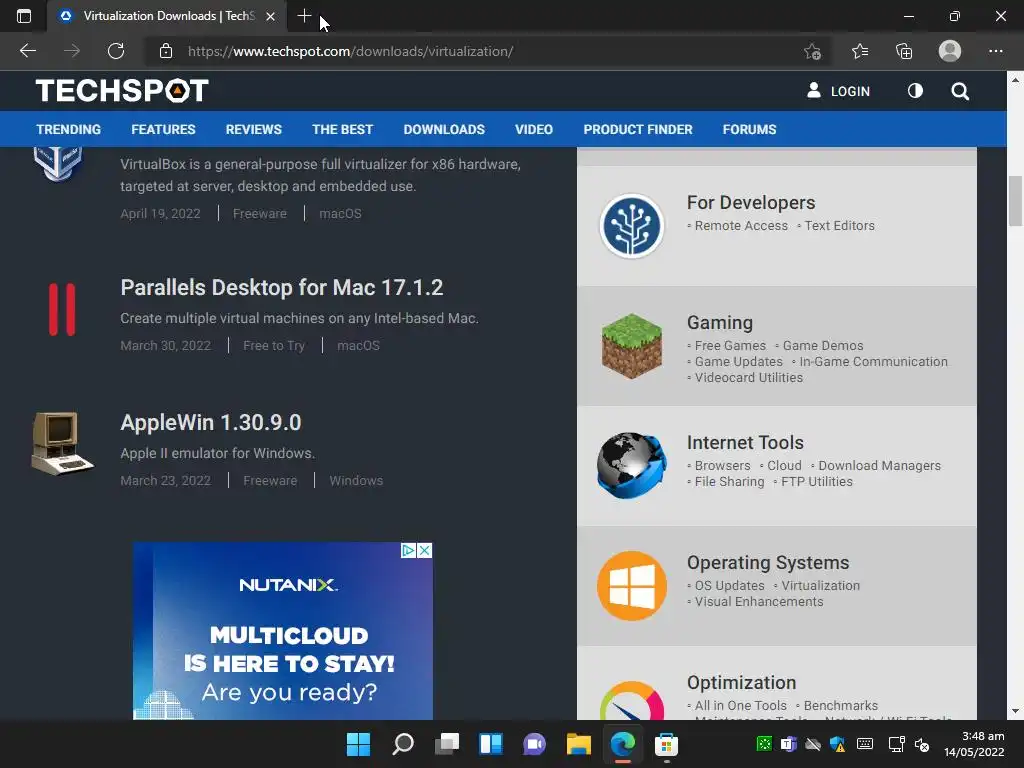Open File Sharing subcategory
The image size is (1024, 768).
point(729,481)
